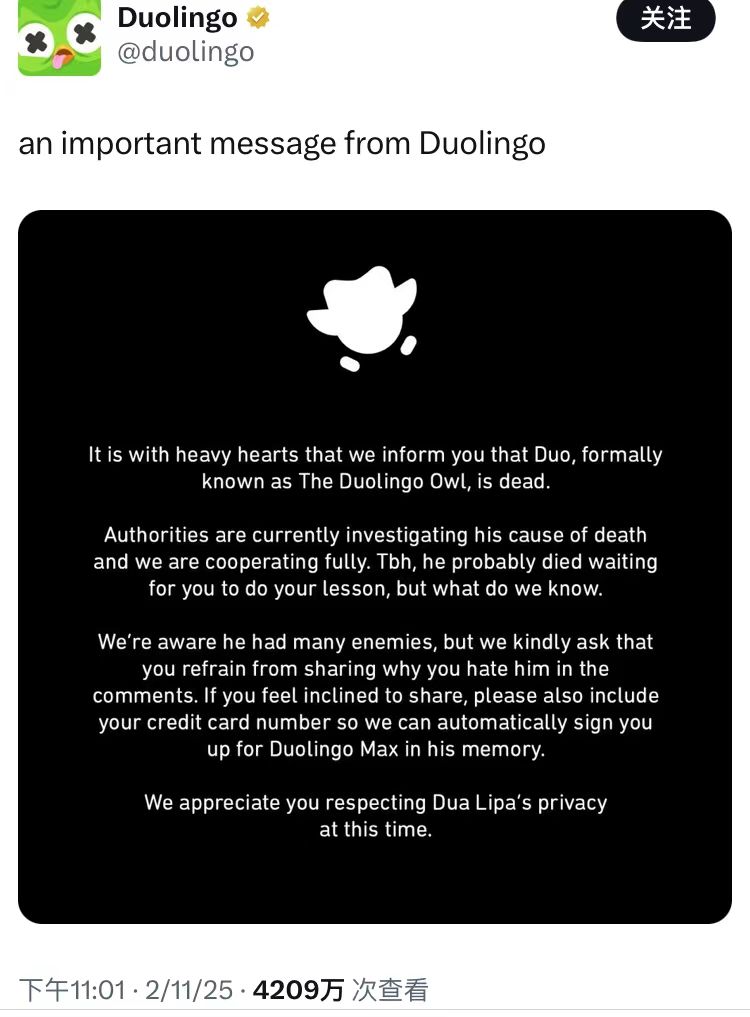Click the 关注 follow button
Screen dimensions: 750x1017
(665, 19)
